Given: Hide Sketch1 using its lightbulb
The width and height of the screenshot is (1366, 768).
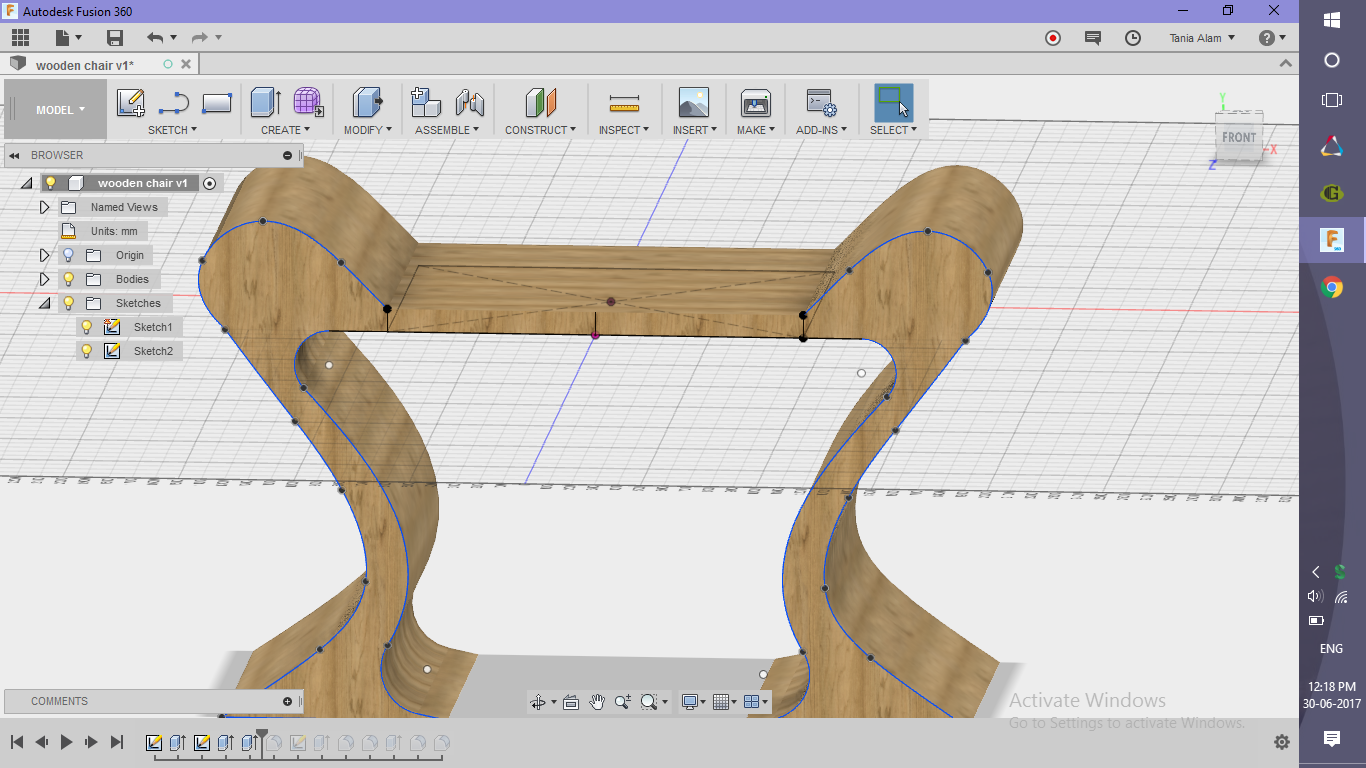Looking at the screenshot, I should [87, 327].
